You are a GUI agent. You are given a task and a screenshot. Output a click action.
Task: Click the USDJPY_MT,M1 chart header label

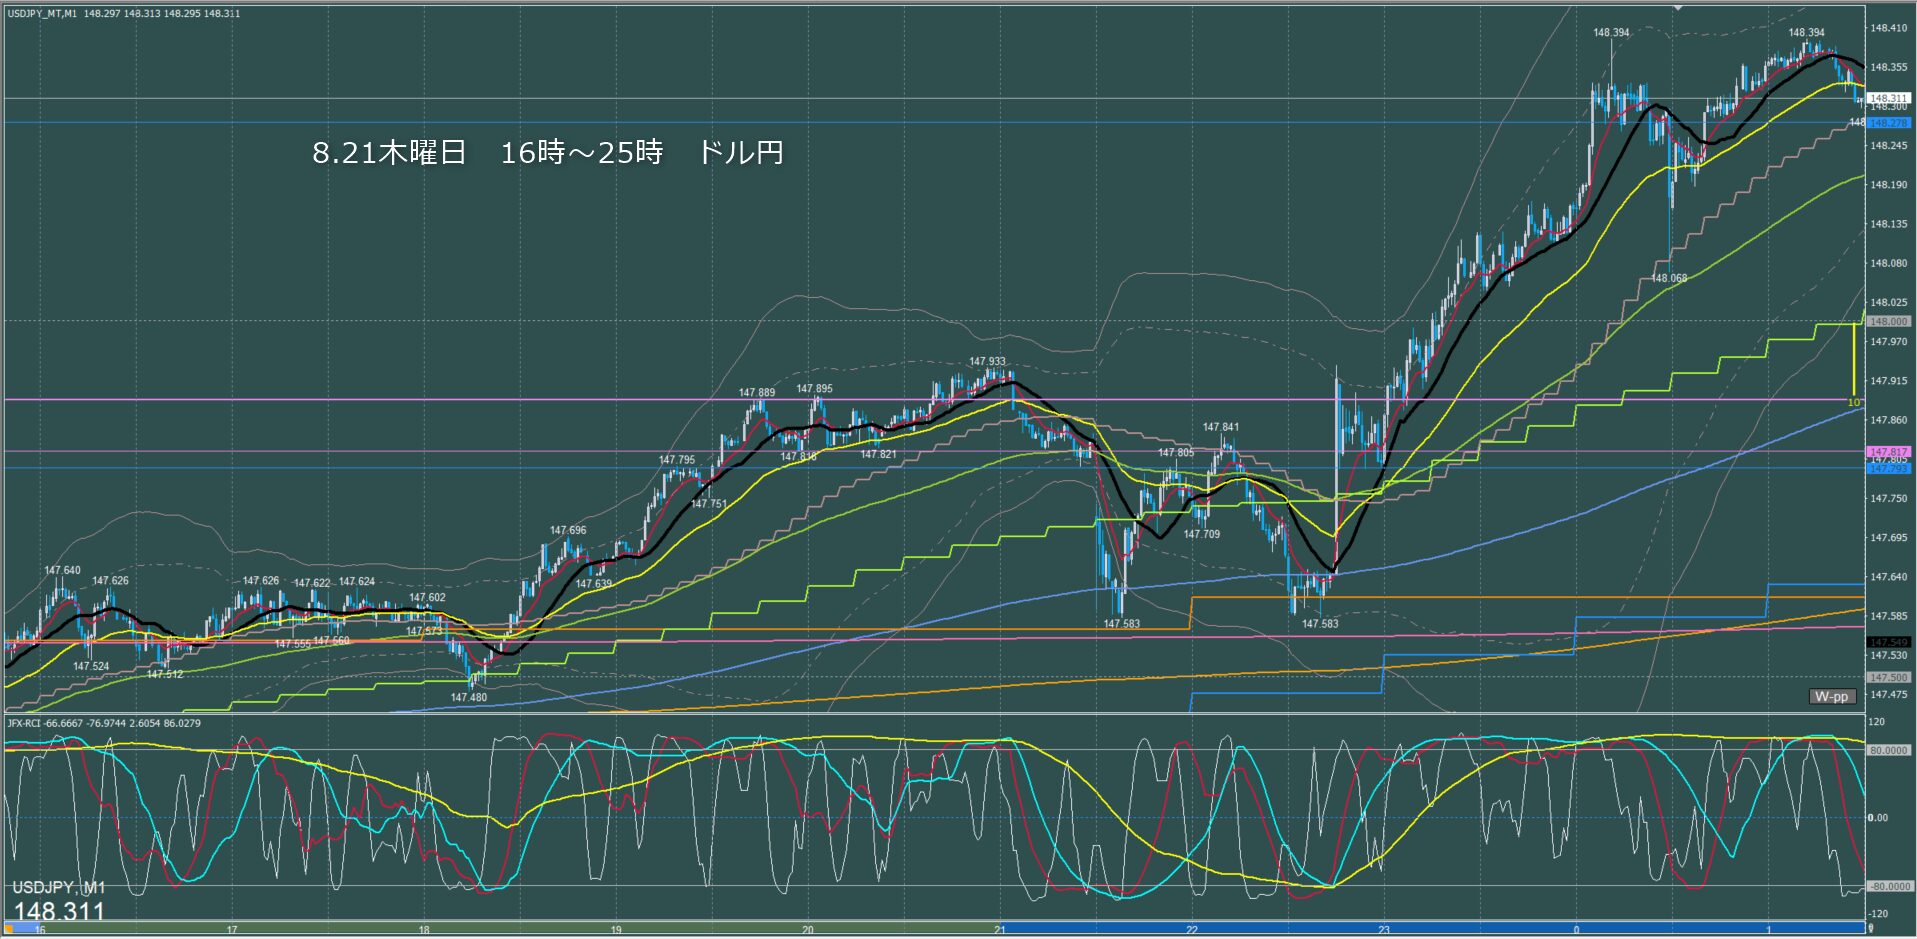44,14
